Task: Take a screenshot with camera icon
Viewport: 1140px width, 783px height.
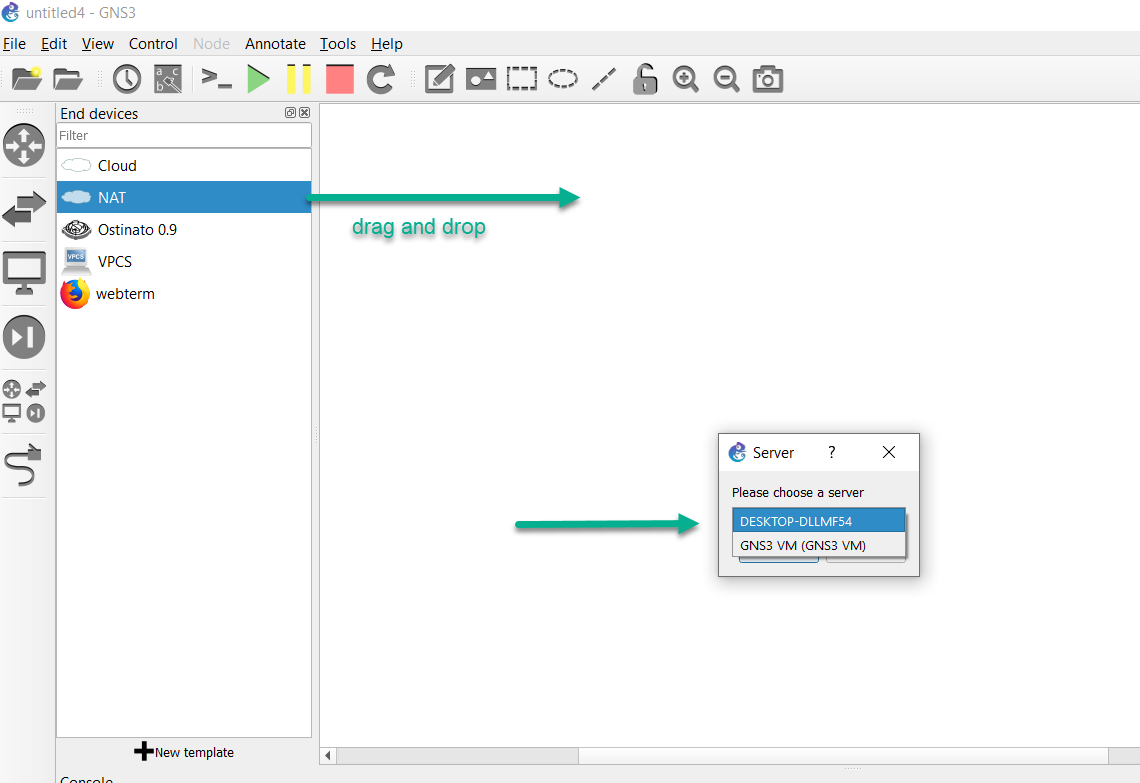Action: point(767,79)
